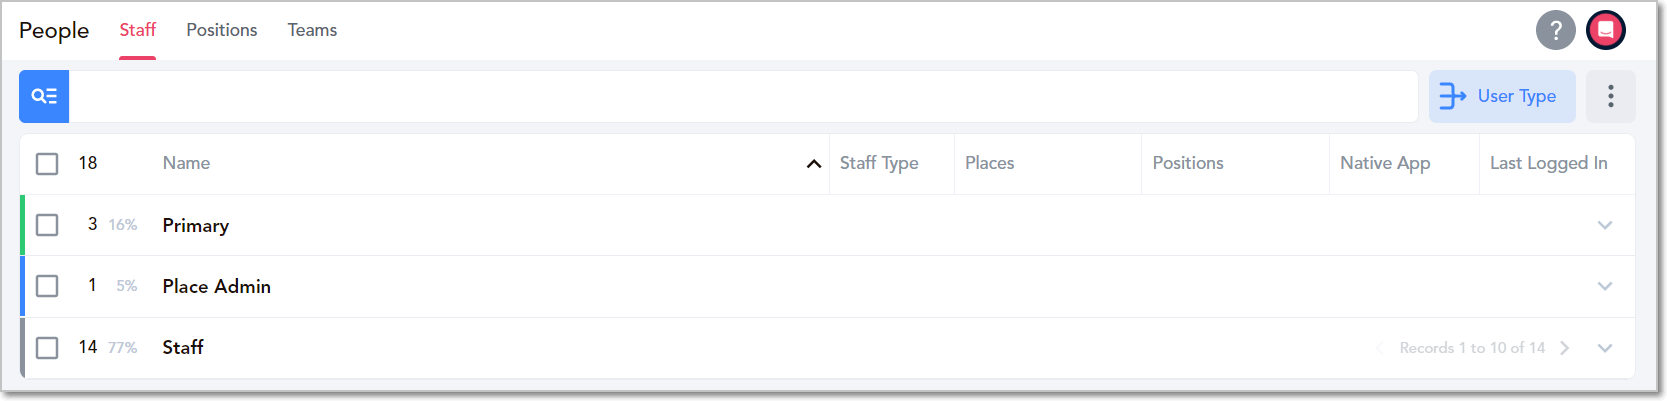The width and height of the screenshot is (1667, 401).
Task: Switch to the Positions tab
Action: pos(222,30)
